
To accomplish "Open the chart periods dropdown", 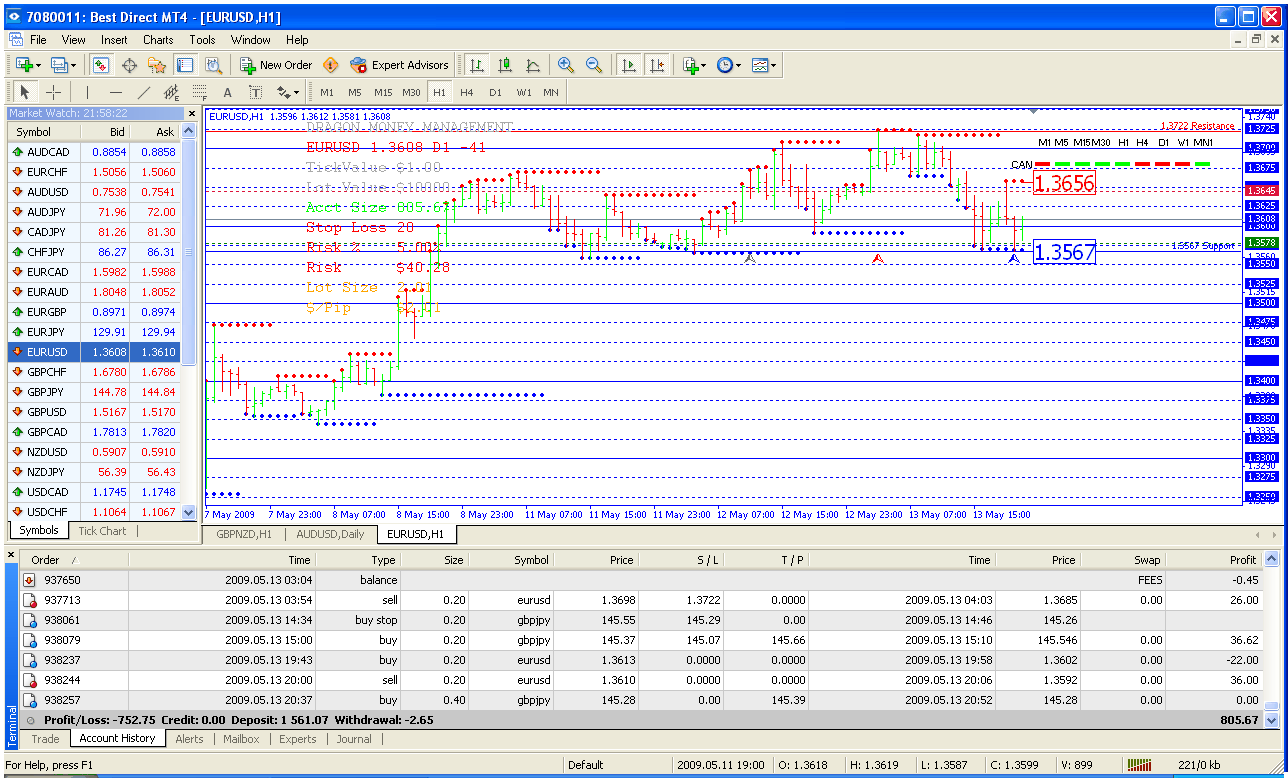I will coord(733,65).
